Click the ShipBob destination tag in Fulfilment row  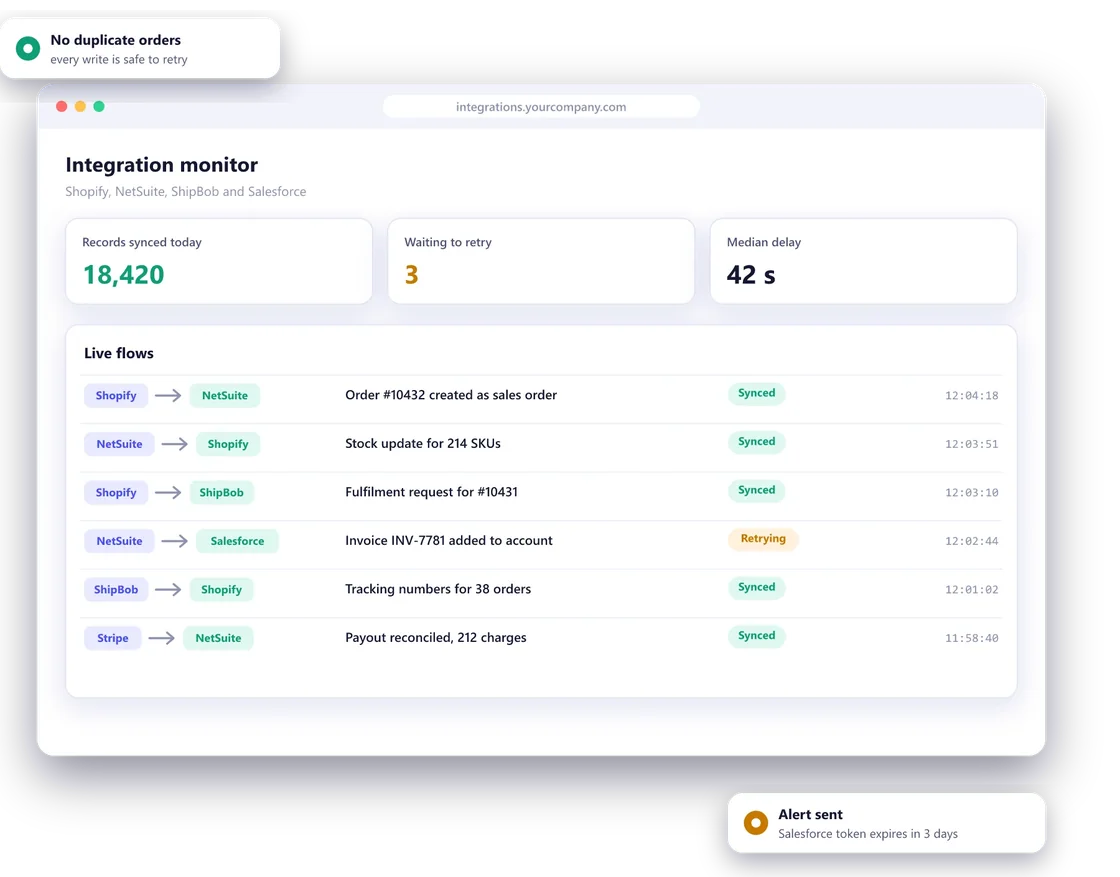point(221,493)
